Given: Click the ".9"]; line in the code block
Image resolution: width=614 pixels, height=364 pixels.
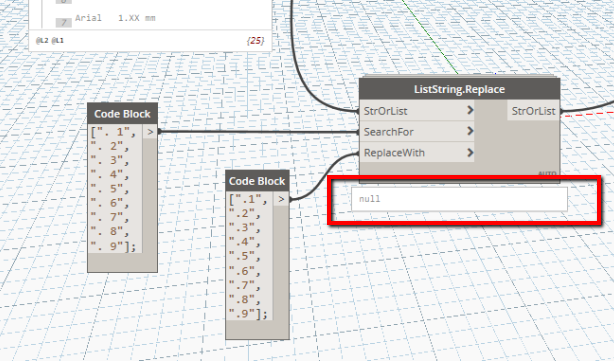Looking at the screenshot, I should (248, 314).
